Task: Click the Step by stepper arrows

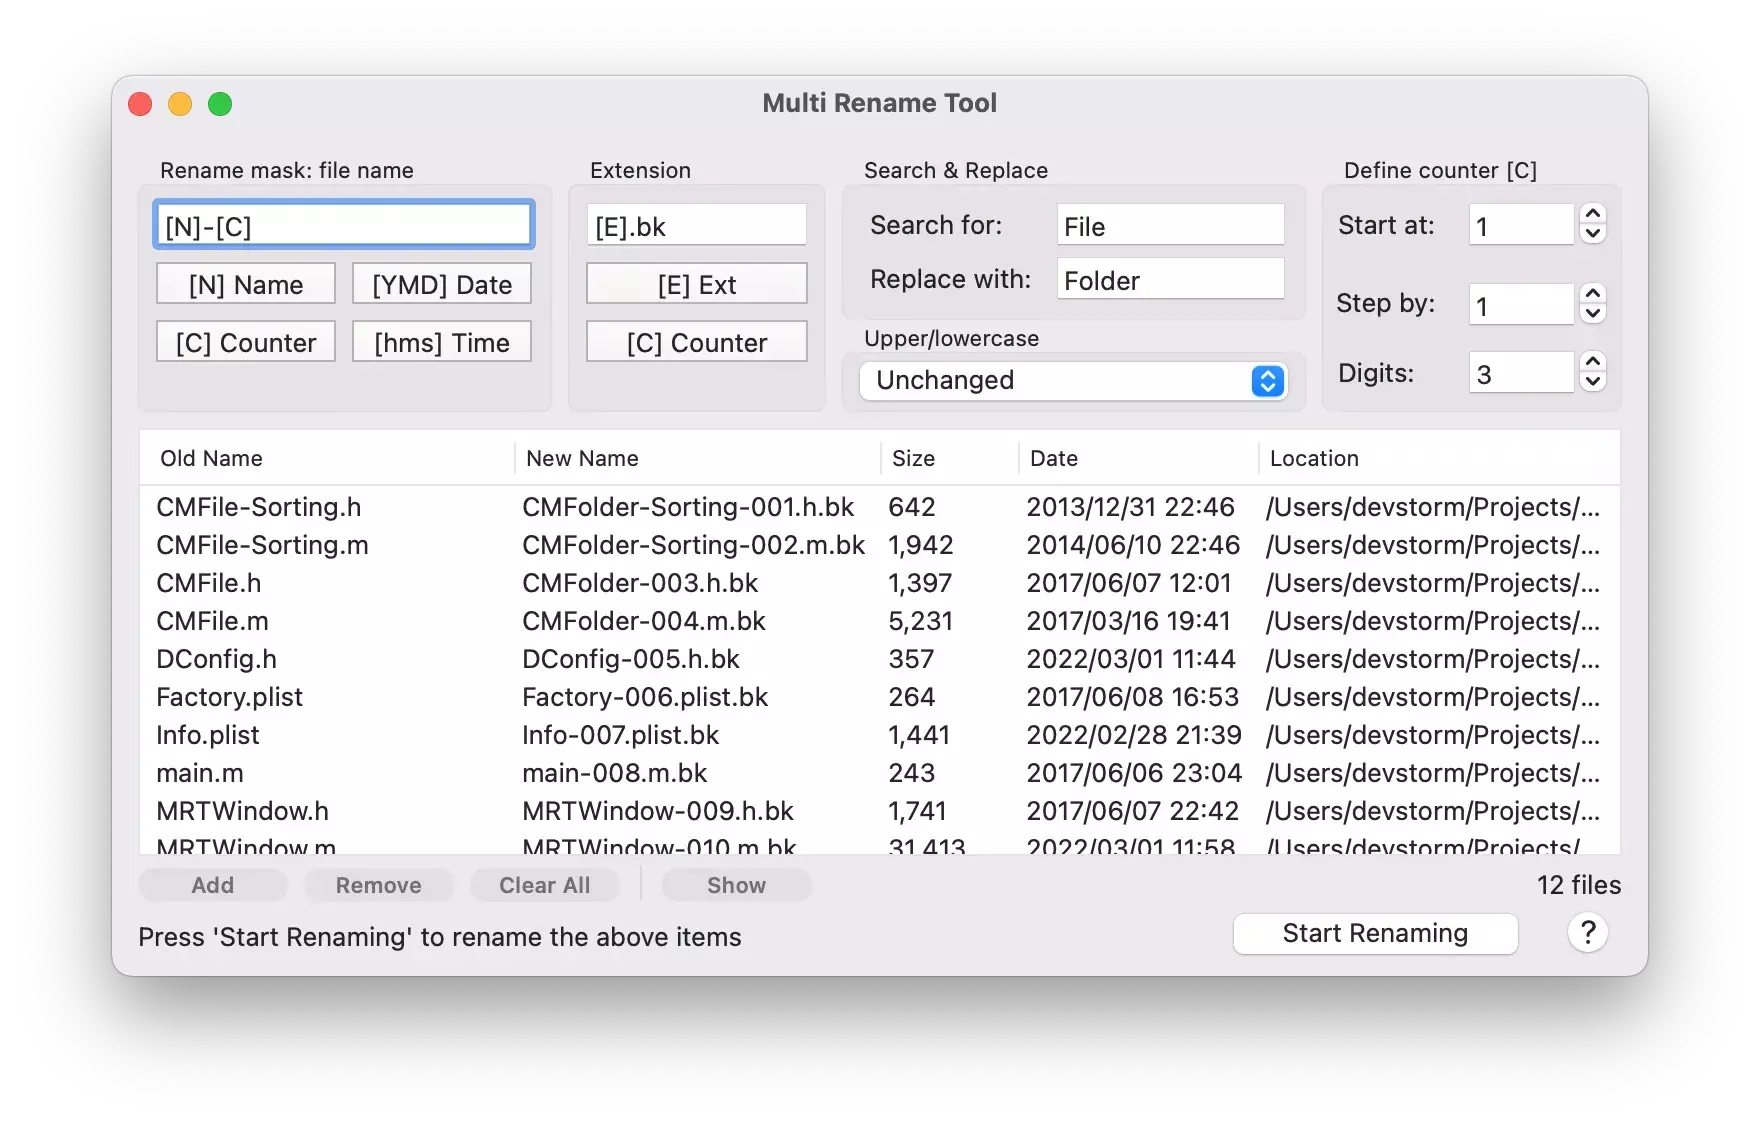Action: click(1593, 304)
